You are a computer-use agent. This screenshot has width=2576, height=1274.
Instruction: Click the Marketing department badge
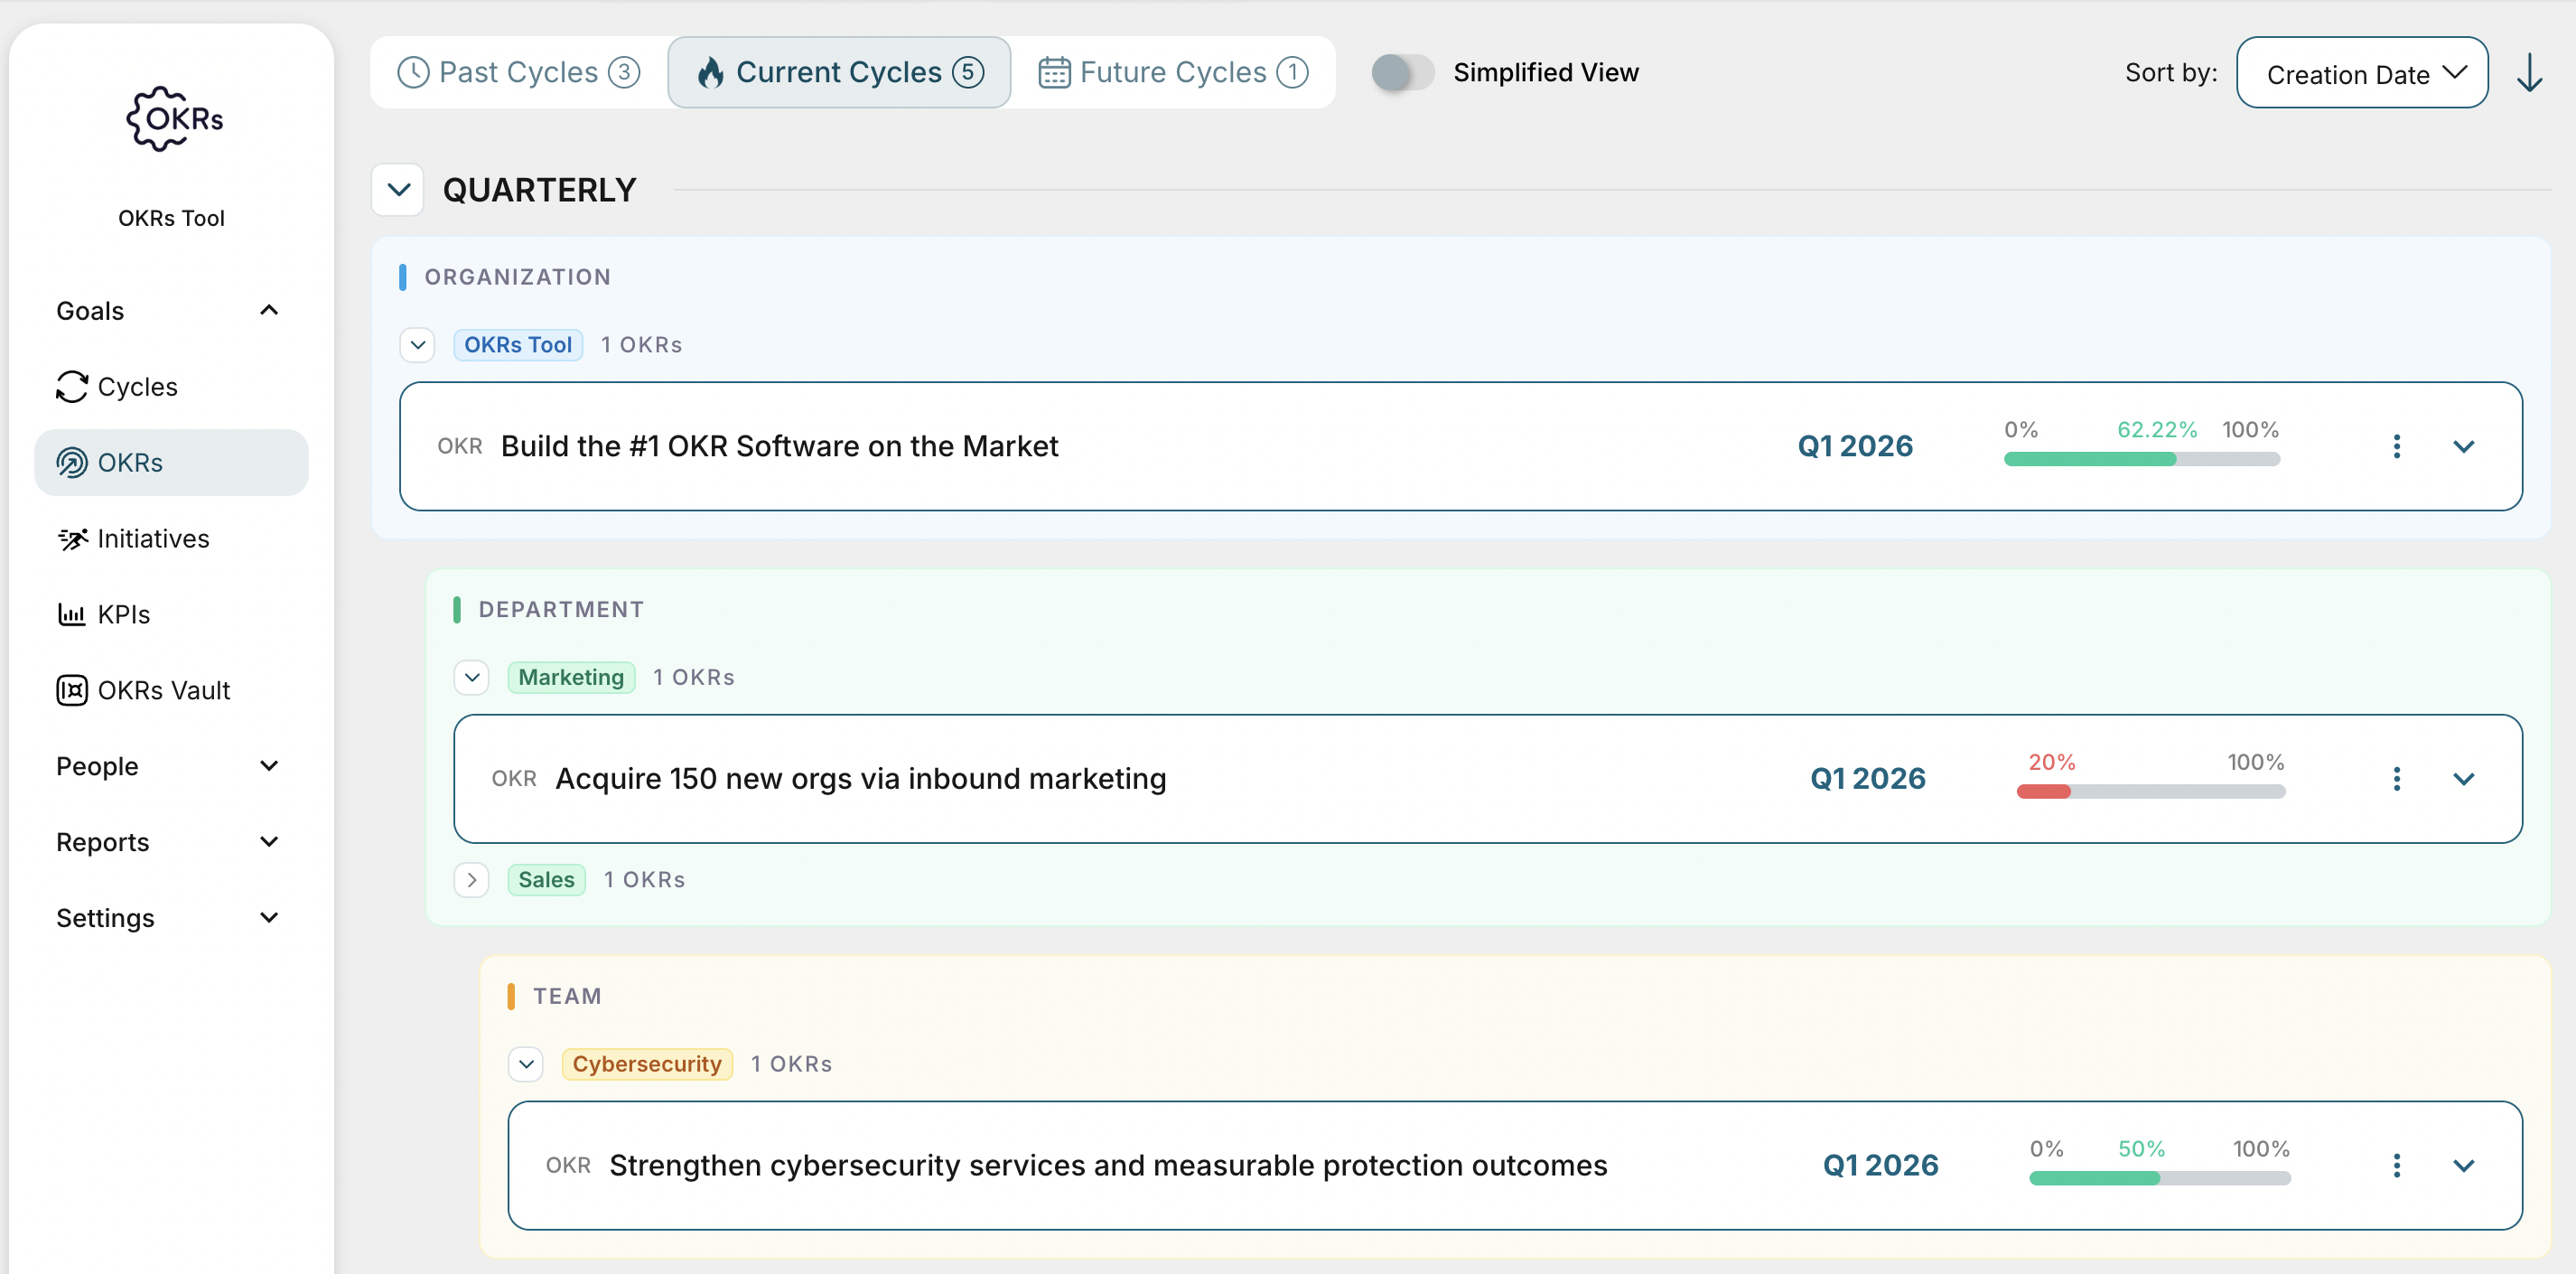coord(571,677)
